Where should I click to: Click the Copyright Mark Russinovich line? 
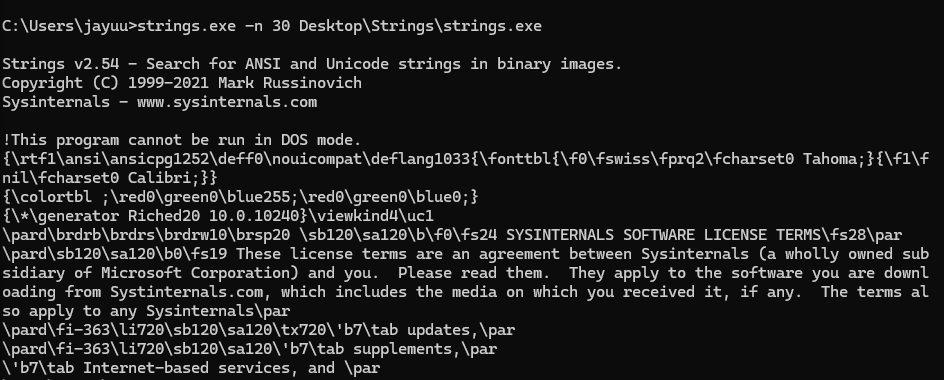pyautogui.click(x=182, y=83)
